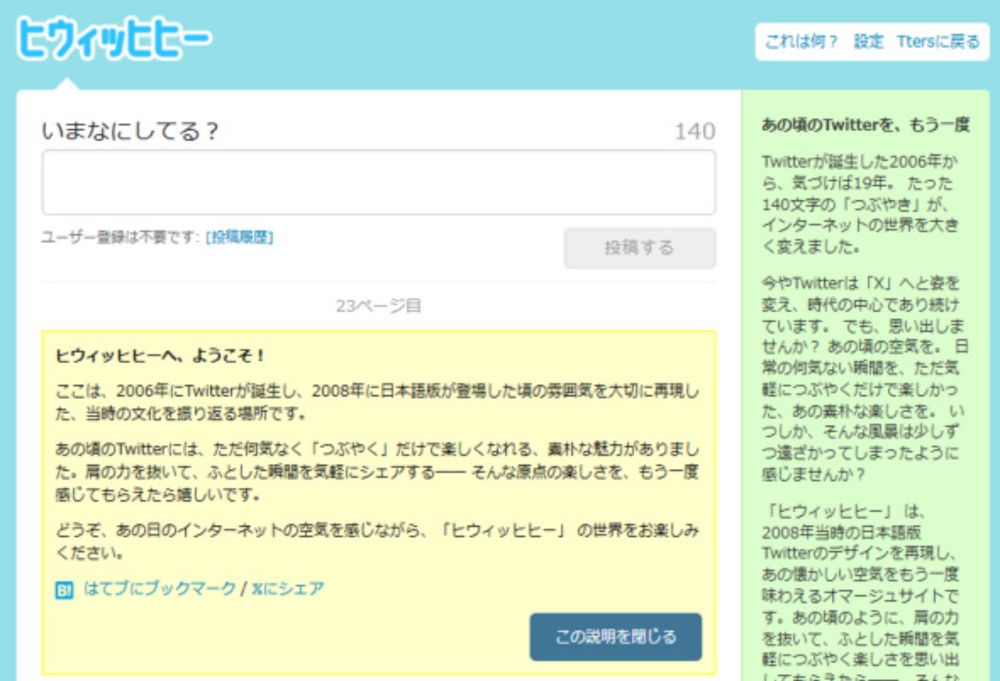Click the 投稿する post button
The width and height of the screenshot is (1000, 681).
[x=640, y=247]
